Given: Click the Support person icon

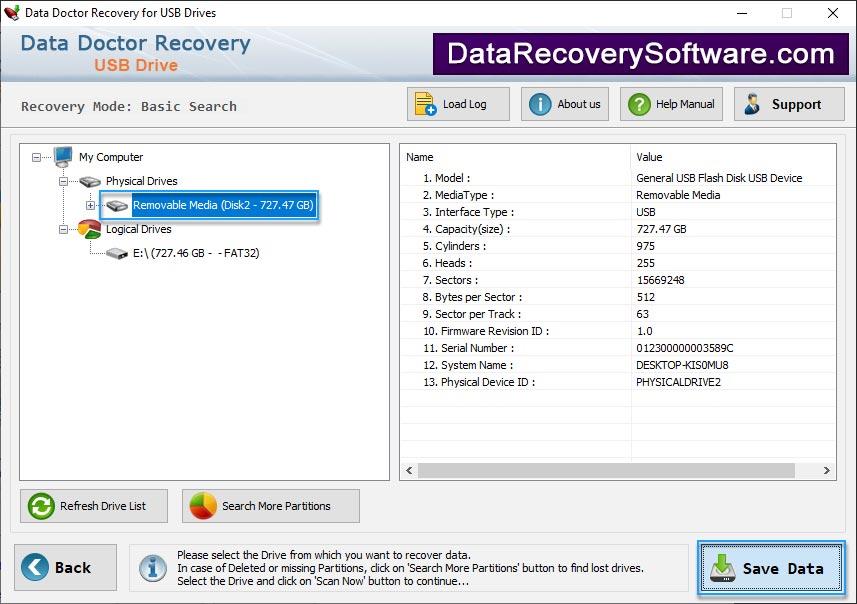Looking at the screenshot, I should tap(752, 104).
